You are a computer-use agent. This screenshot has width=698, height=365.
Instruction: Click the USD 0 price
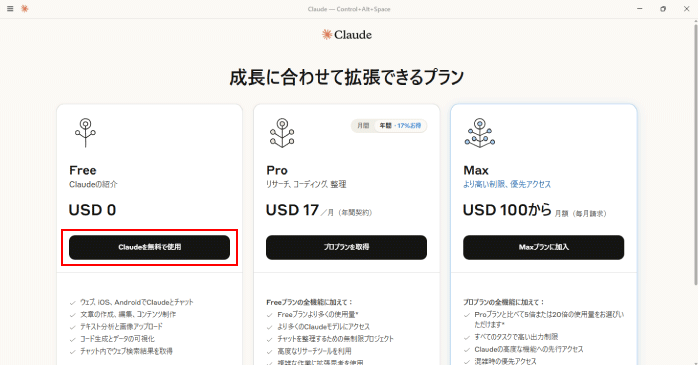click(92, 210)
